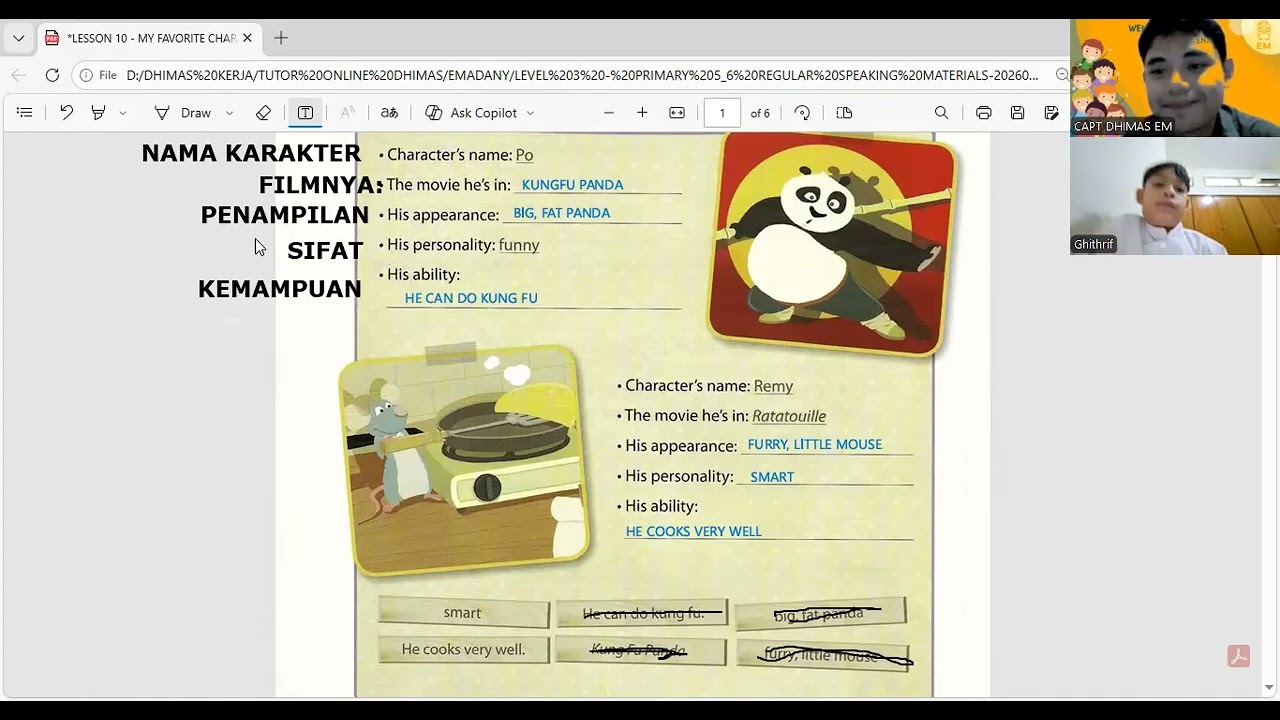The image size is (1280, 720).
Task: Click the crossed-out 'He can do kung fu.' box
Action: (x=644, y=613)
